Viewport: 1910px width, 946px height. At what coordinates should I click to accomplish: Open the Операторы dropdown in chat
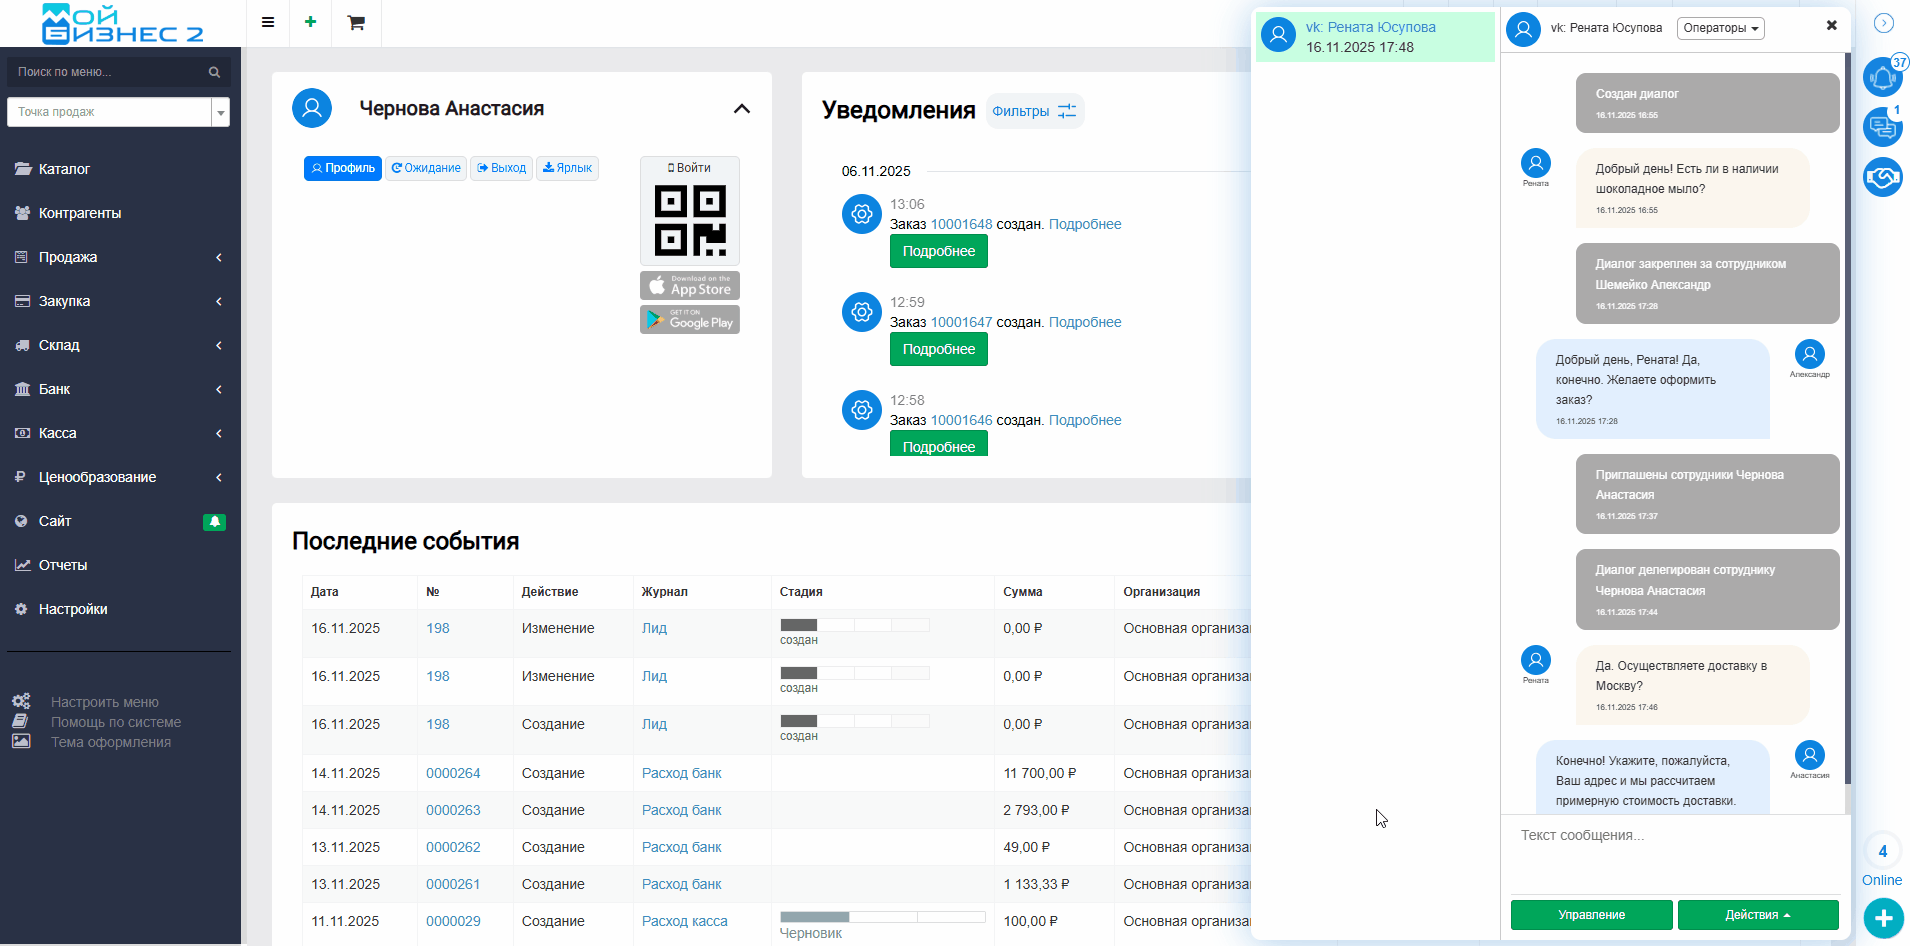click(1720, 28)
